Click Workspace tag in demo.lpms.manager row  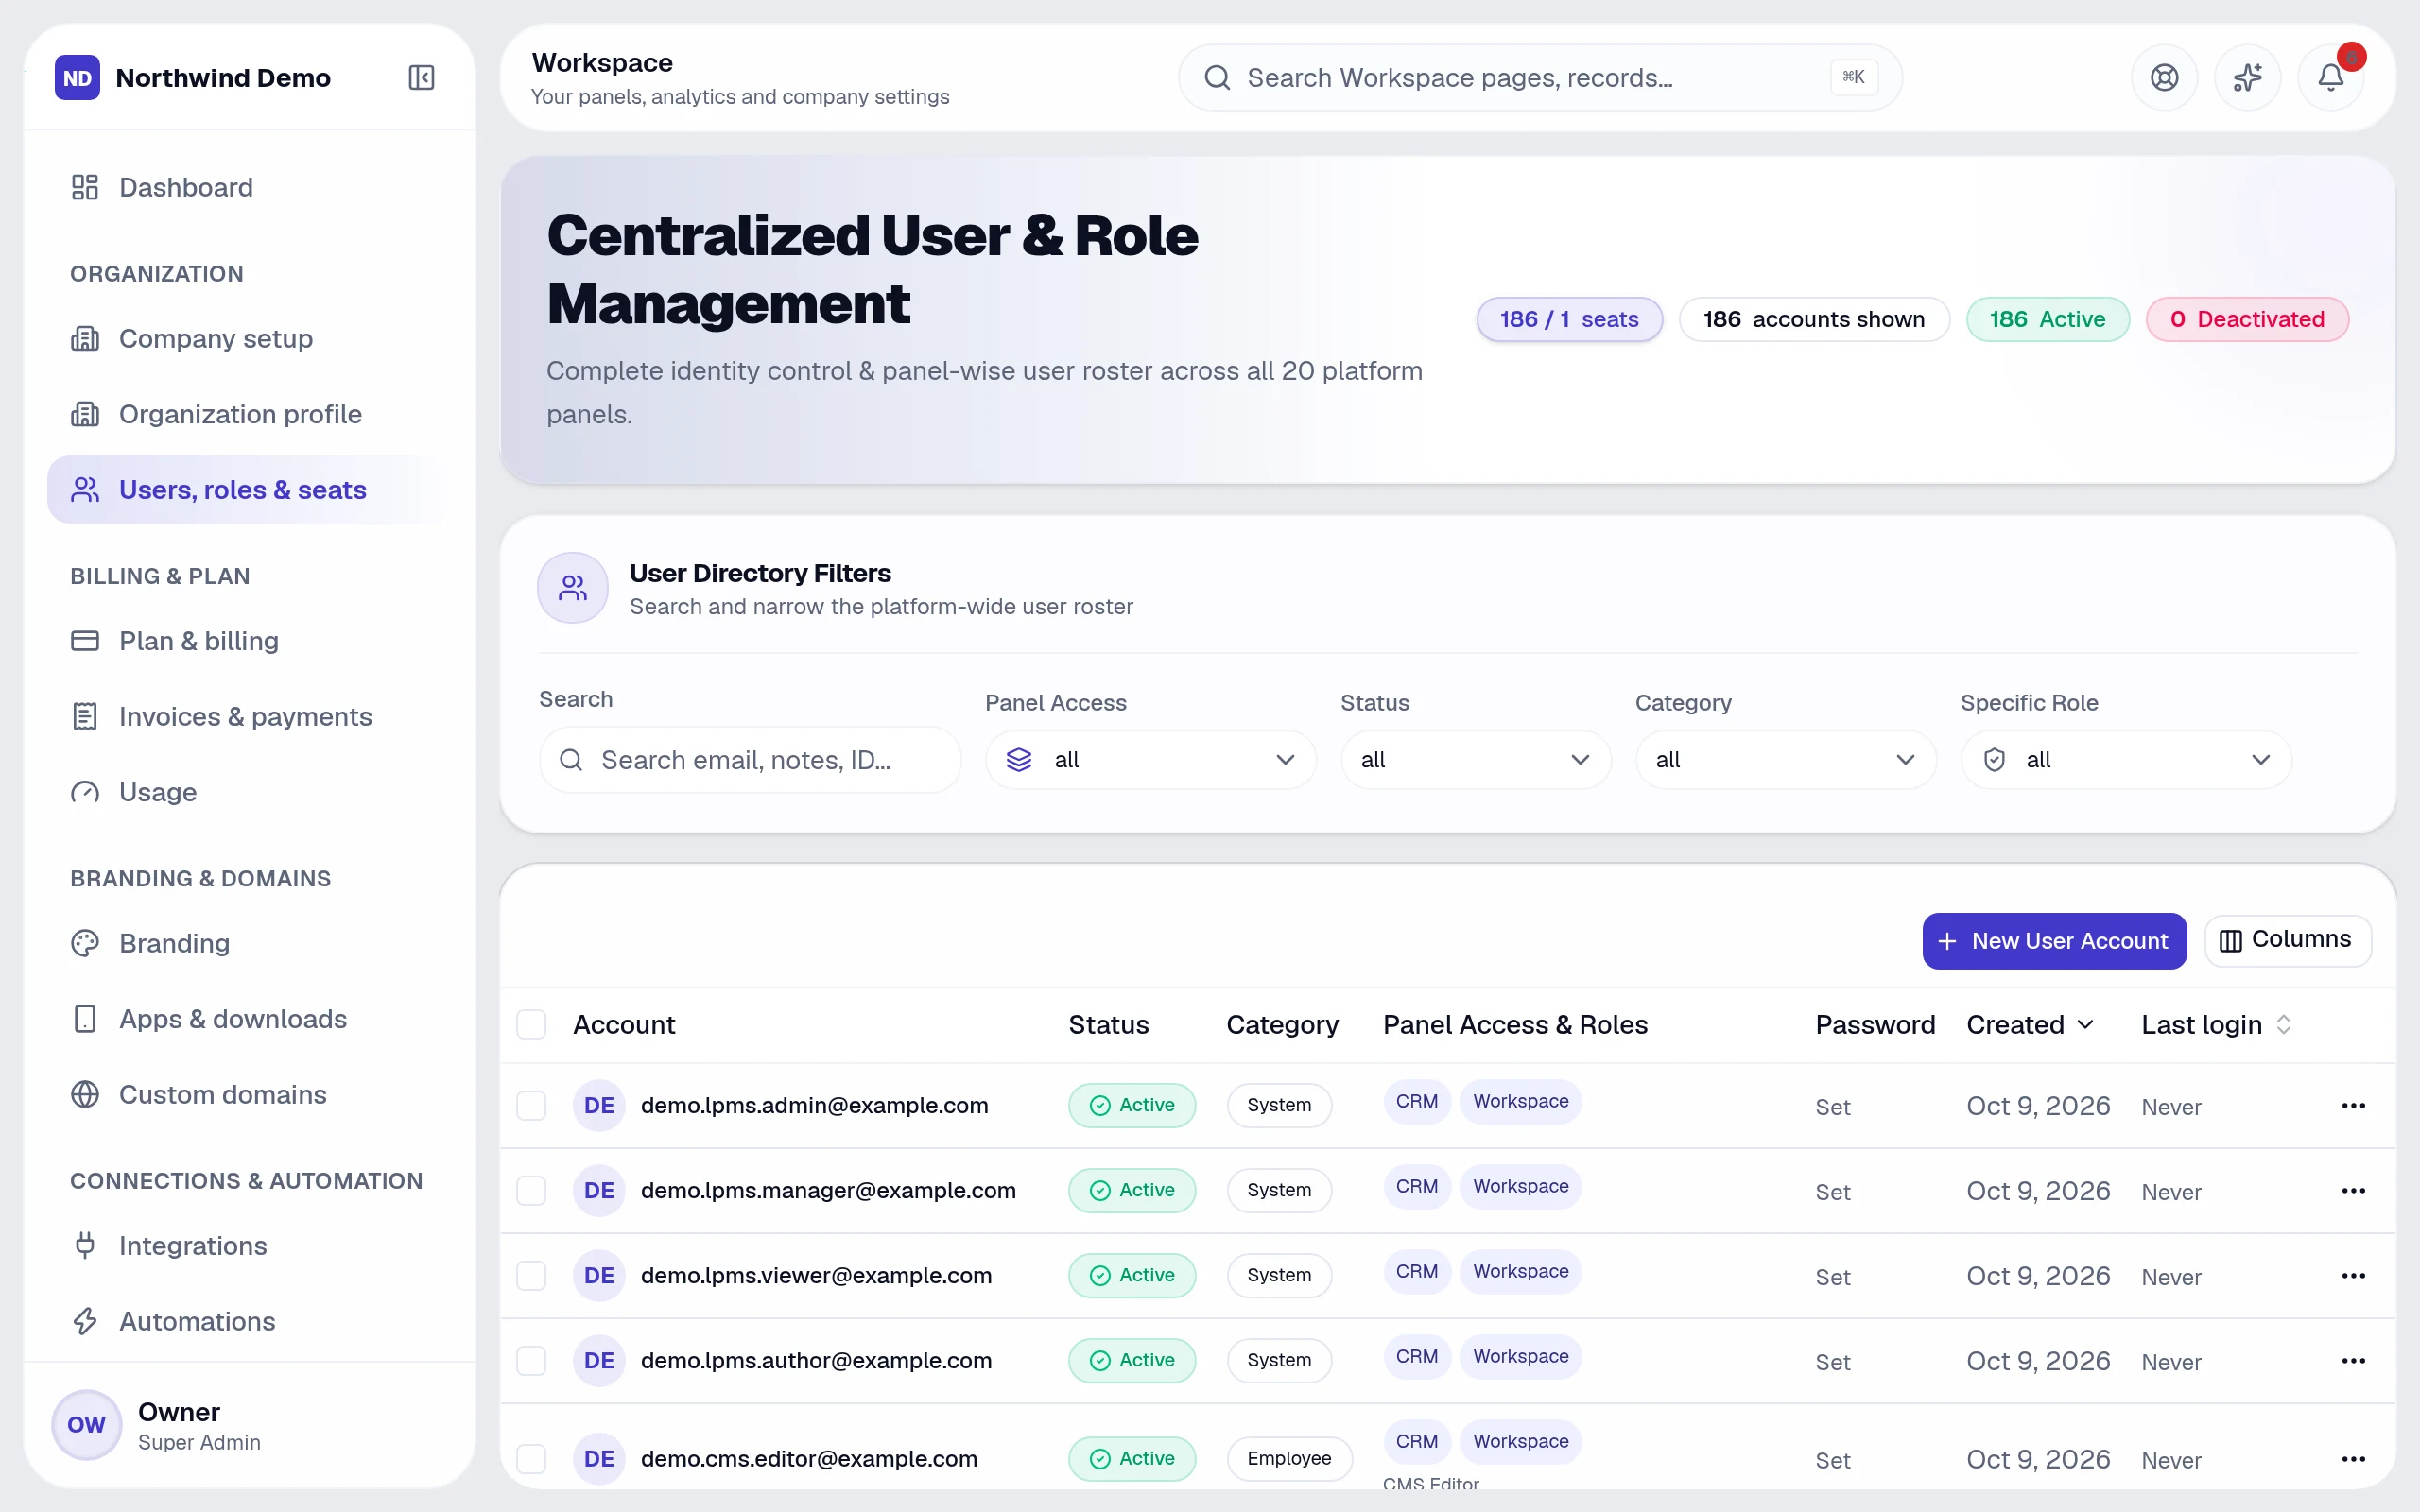pyautogui.click(x=1520, y=1187)
